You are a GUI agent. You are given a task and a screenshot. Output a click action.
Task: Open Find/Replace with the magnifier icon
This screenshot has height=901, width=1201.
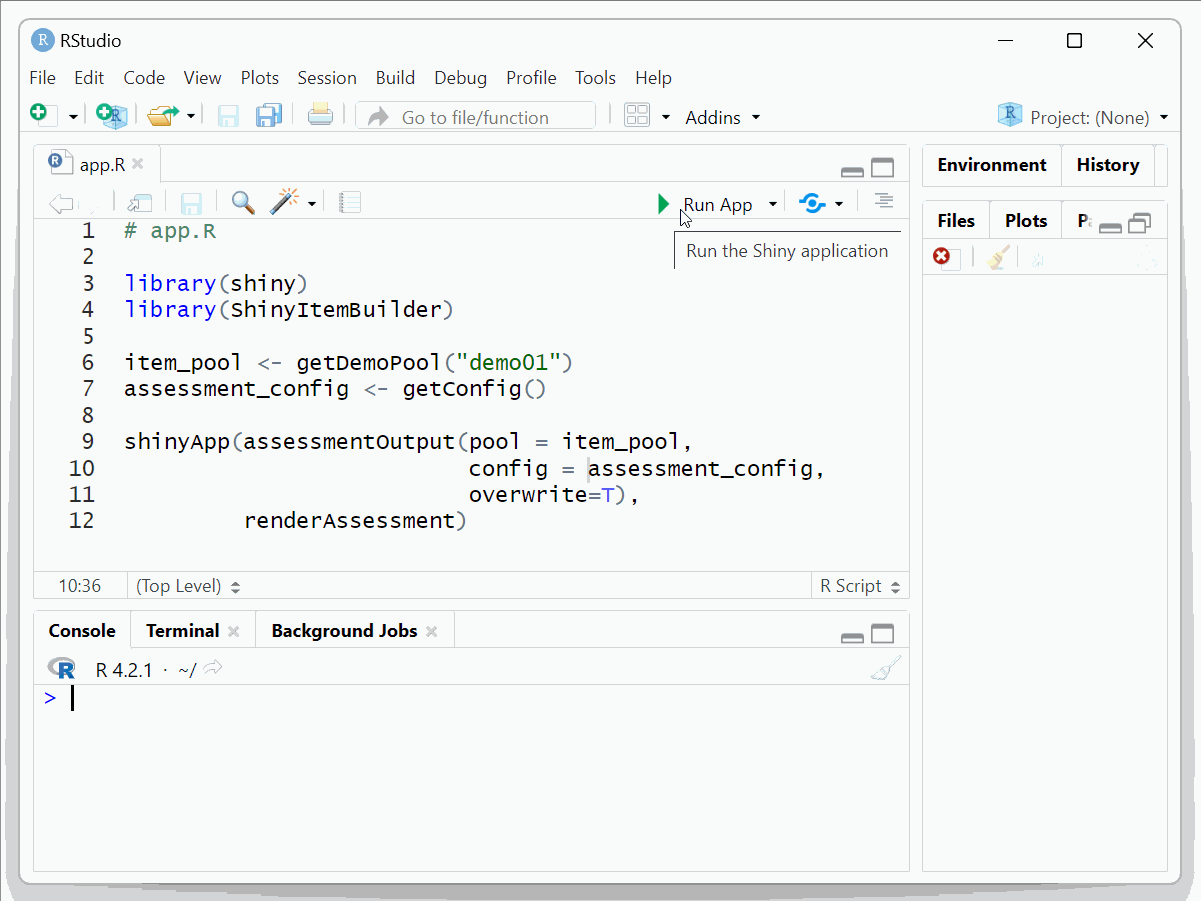pos(243,203)
